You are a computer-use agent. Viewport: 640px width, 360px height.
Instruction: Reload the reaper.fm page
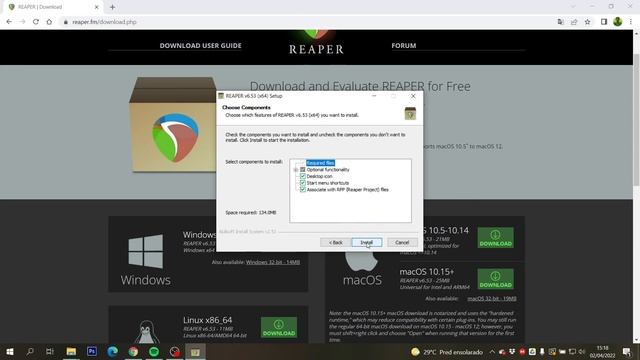[36, 22]
